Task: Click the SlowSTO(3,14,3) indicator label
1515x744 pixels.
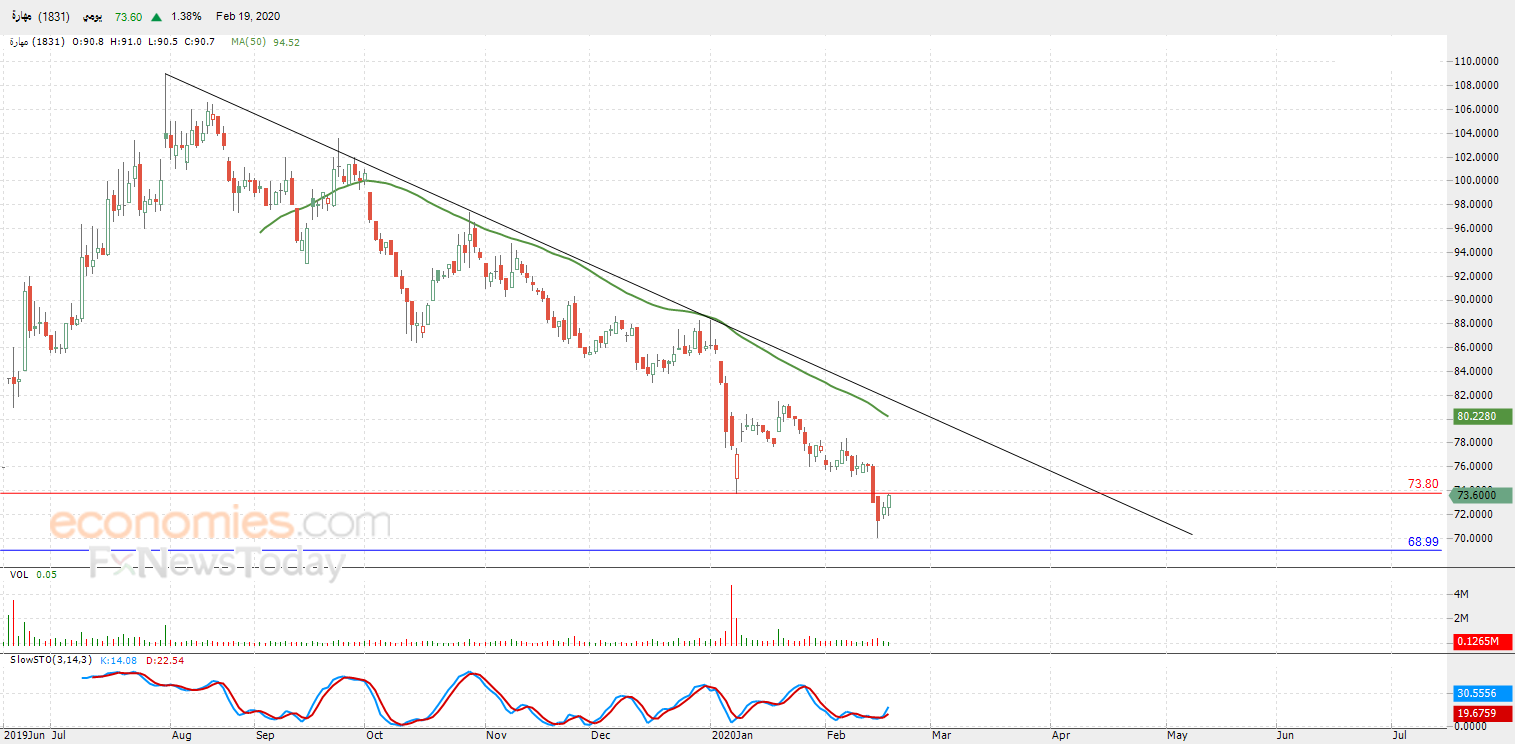Action: coord(51,660)
